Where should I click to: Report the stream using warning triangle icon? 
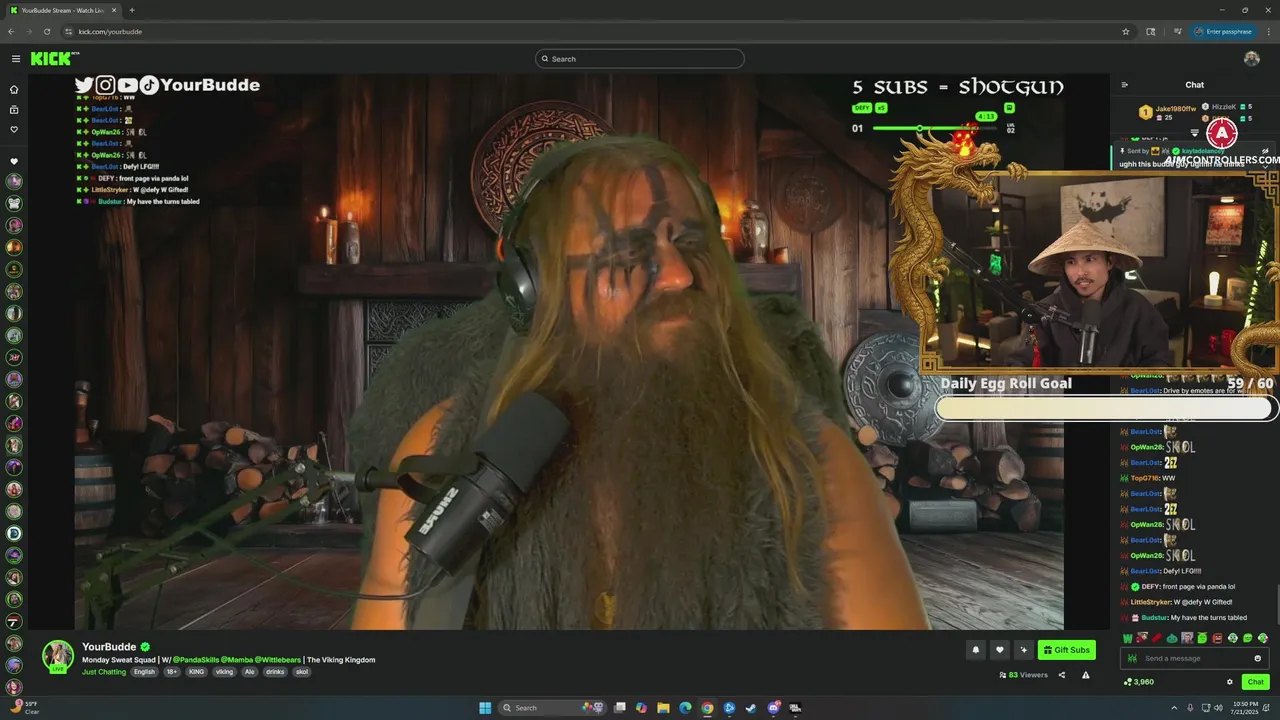click(1085, 675)
